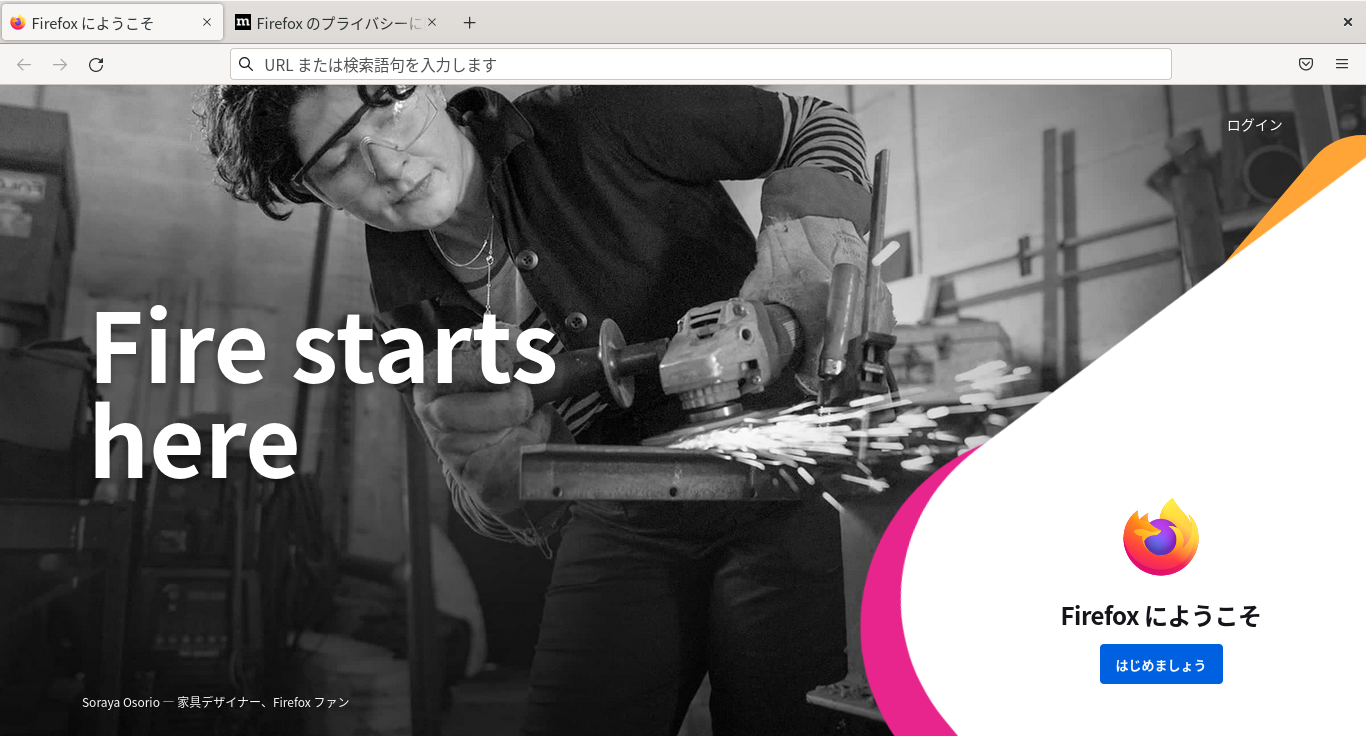Screen dimensions: 1366x736
Task: Click the Firefox logo above the welcome text
Action: [1161, 537]
